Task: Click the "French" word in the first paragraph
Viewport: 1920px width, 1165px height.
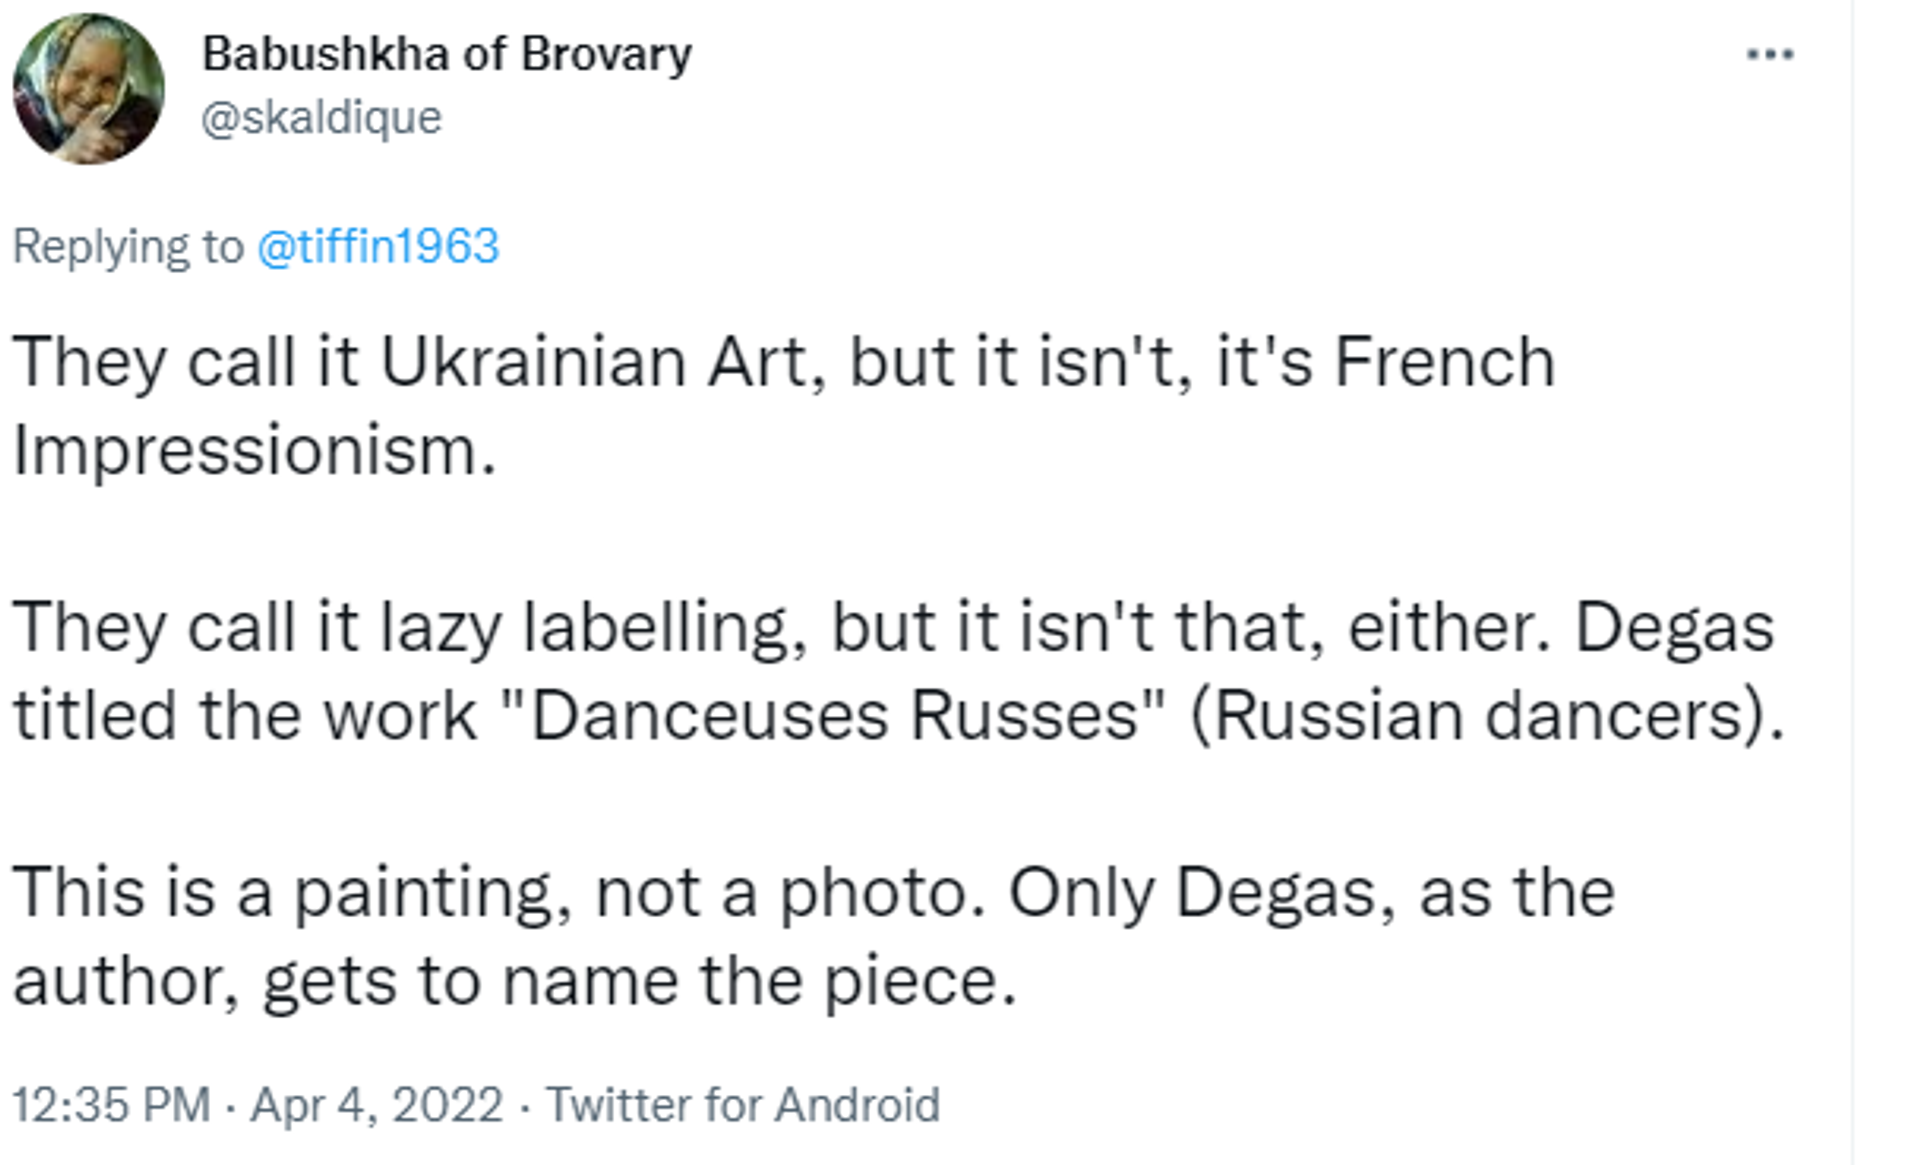Action: pyautogui.click(x=1445, y=361)
